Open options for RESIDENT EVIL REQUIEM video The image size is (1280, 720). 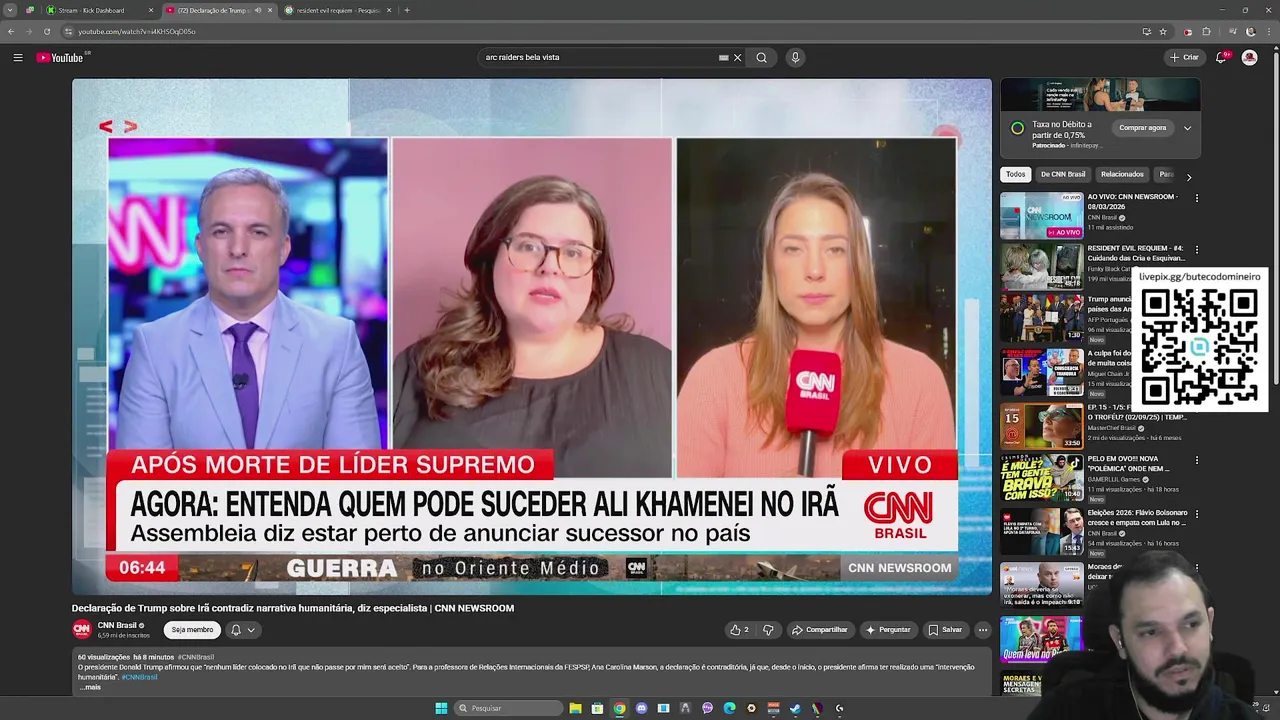pyautogui.click(x=1196, y=250)
